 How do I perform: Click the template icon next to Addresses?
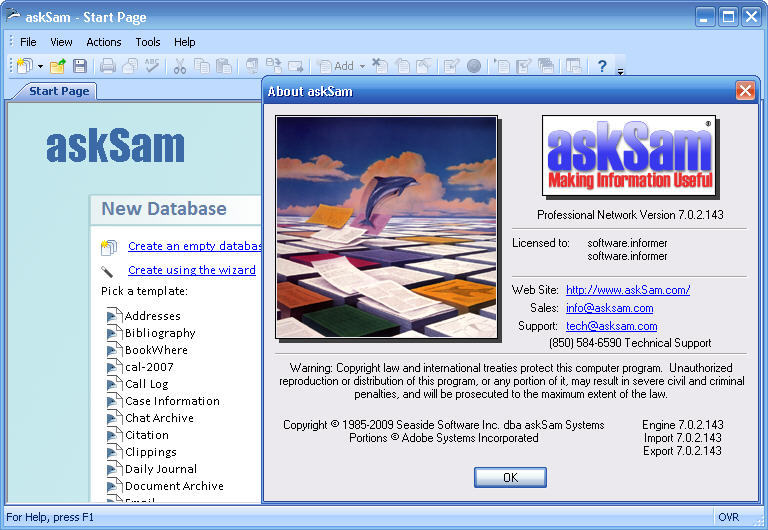tap(114, 315)
